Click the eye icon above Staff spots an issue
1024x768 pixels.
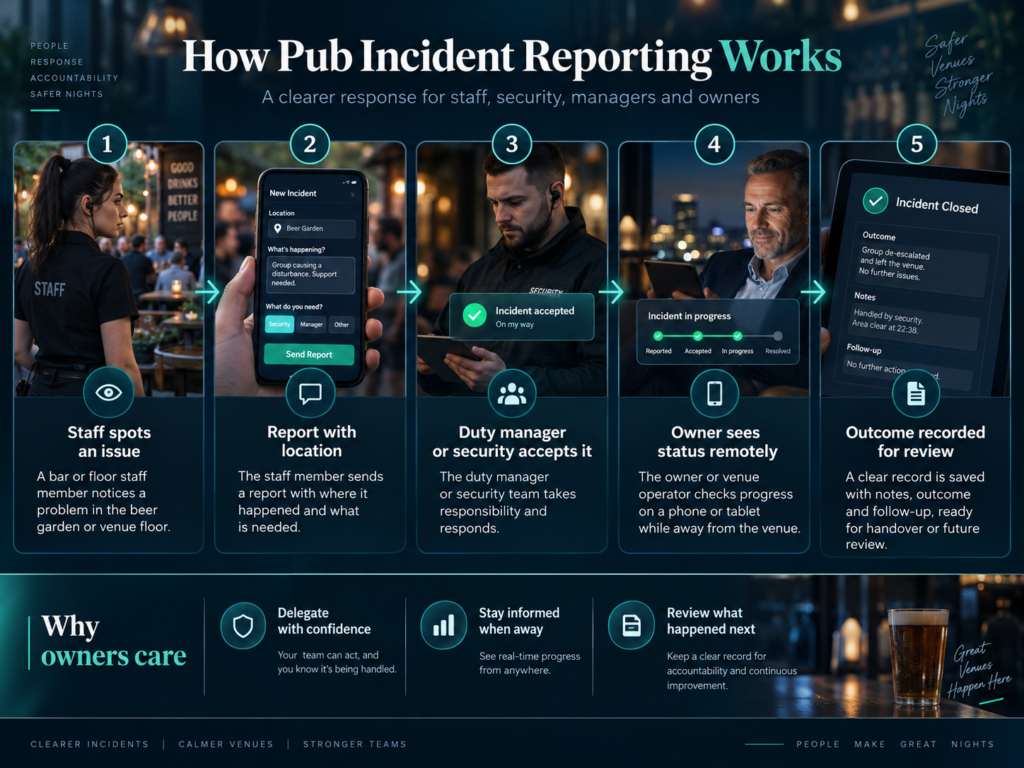pos(108,392)
